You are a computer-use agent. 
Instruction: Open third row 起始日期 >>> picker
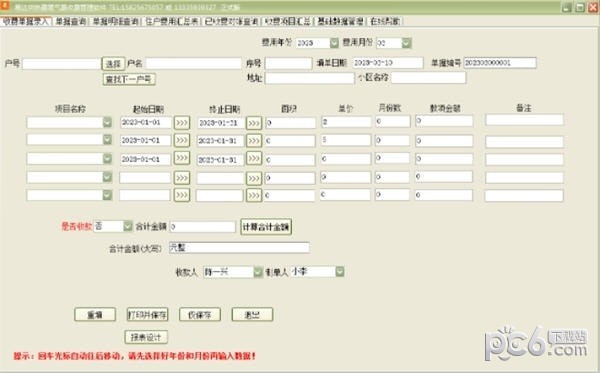coord(182,158)
